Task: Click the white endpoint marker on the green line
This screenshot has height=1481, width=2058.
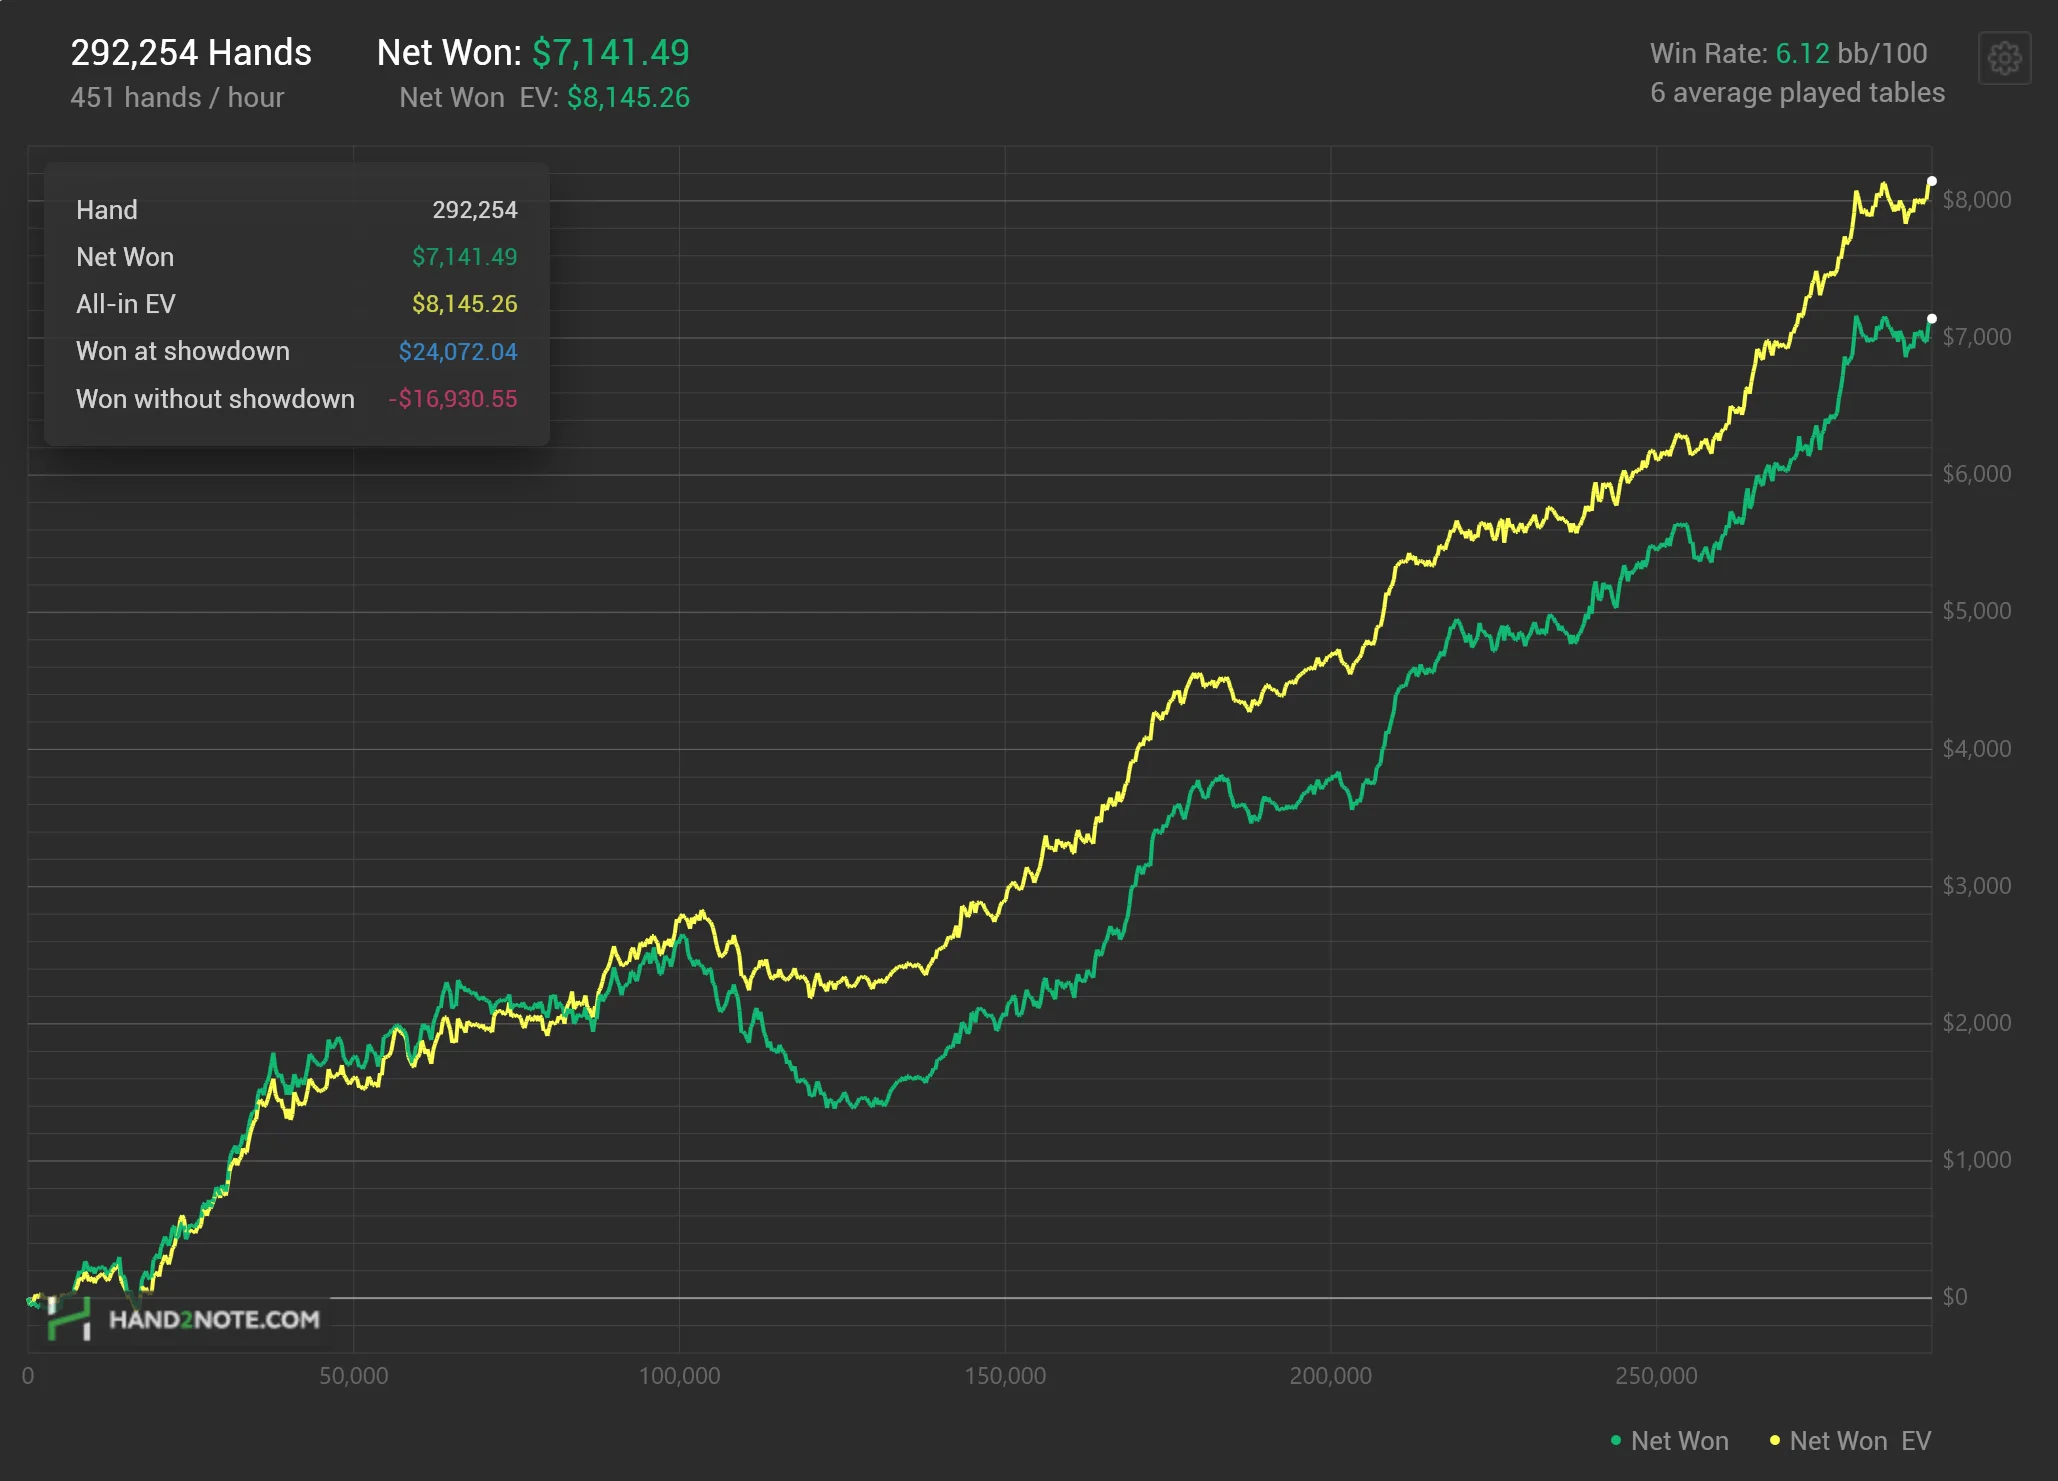Action: 1932,319
